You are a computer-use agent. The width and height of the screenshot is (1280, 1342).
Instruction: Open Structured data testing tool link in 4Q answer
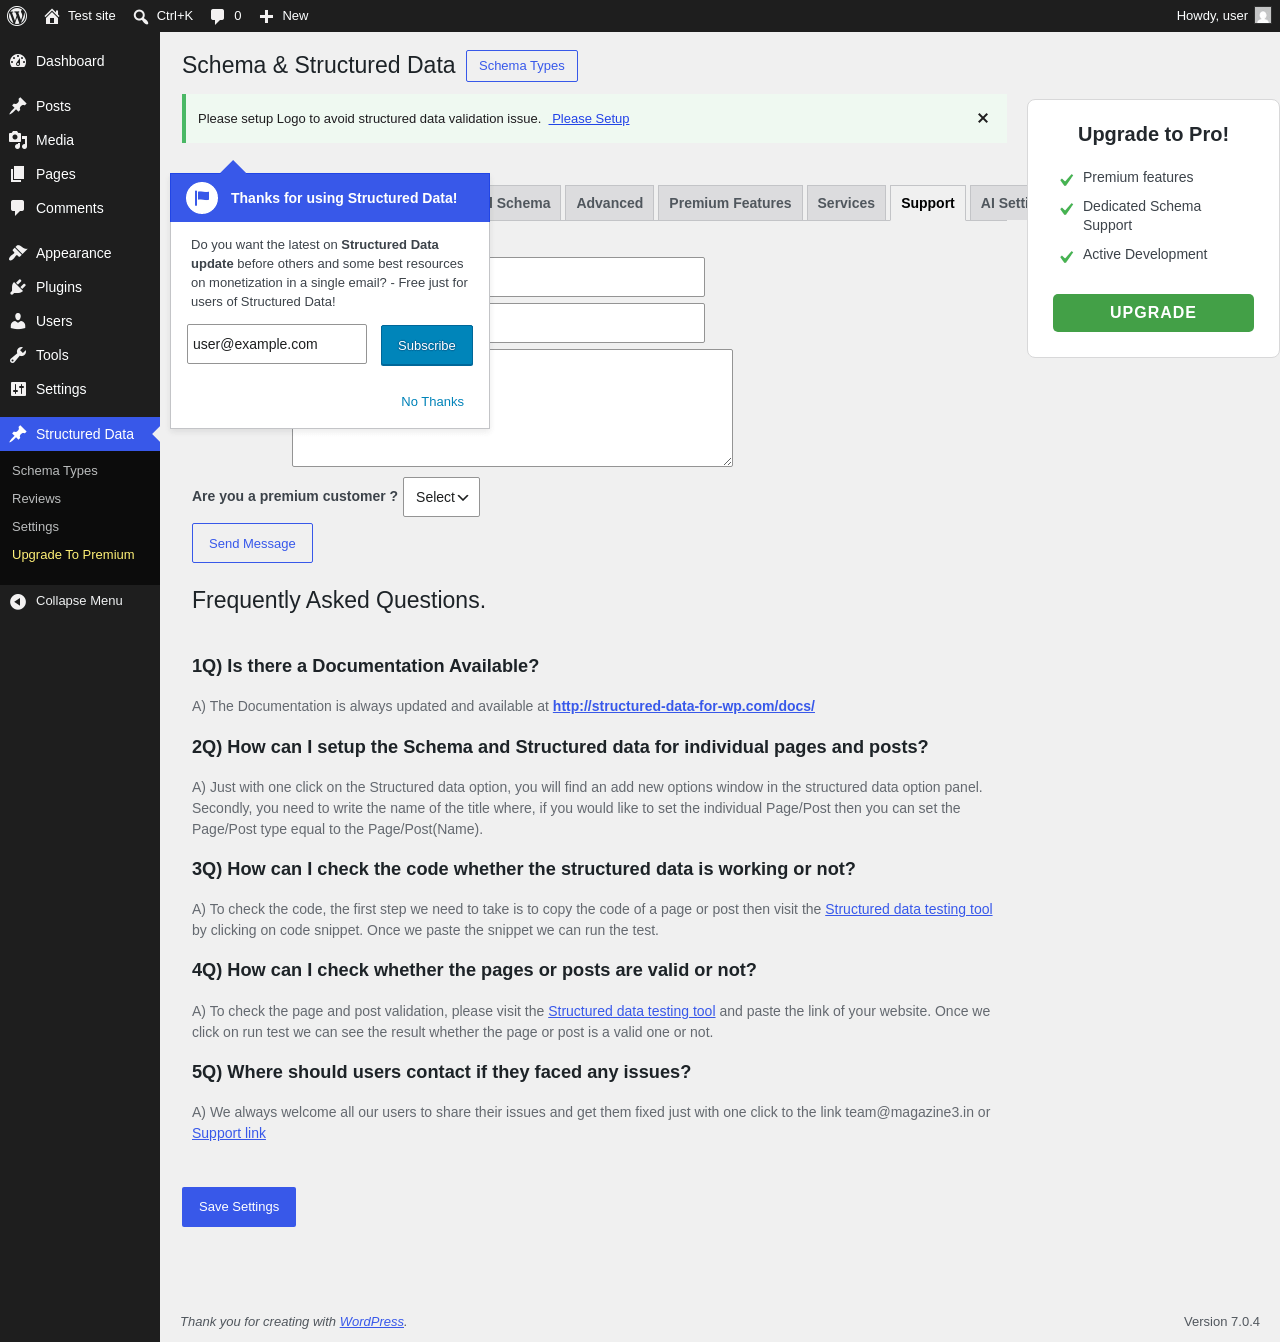632,1011
